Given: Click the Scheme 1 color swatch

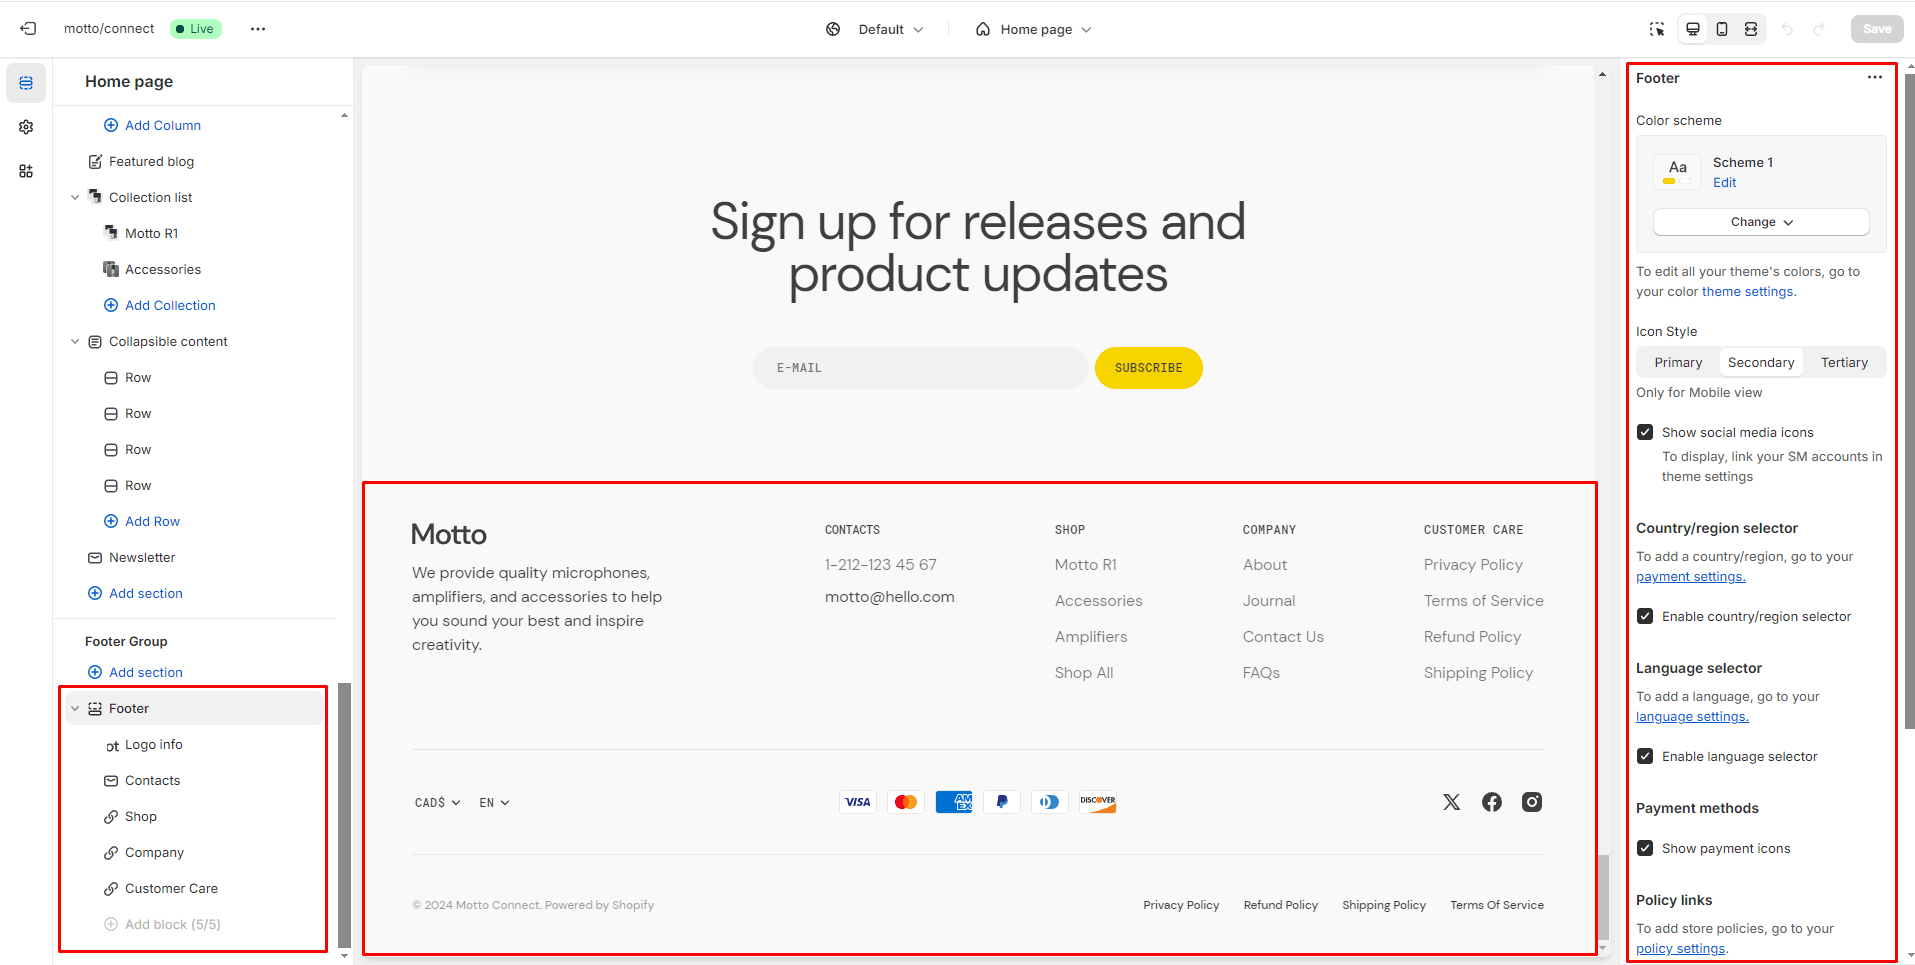Looking at the screenshot, I should coord(1677,171).
